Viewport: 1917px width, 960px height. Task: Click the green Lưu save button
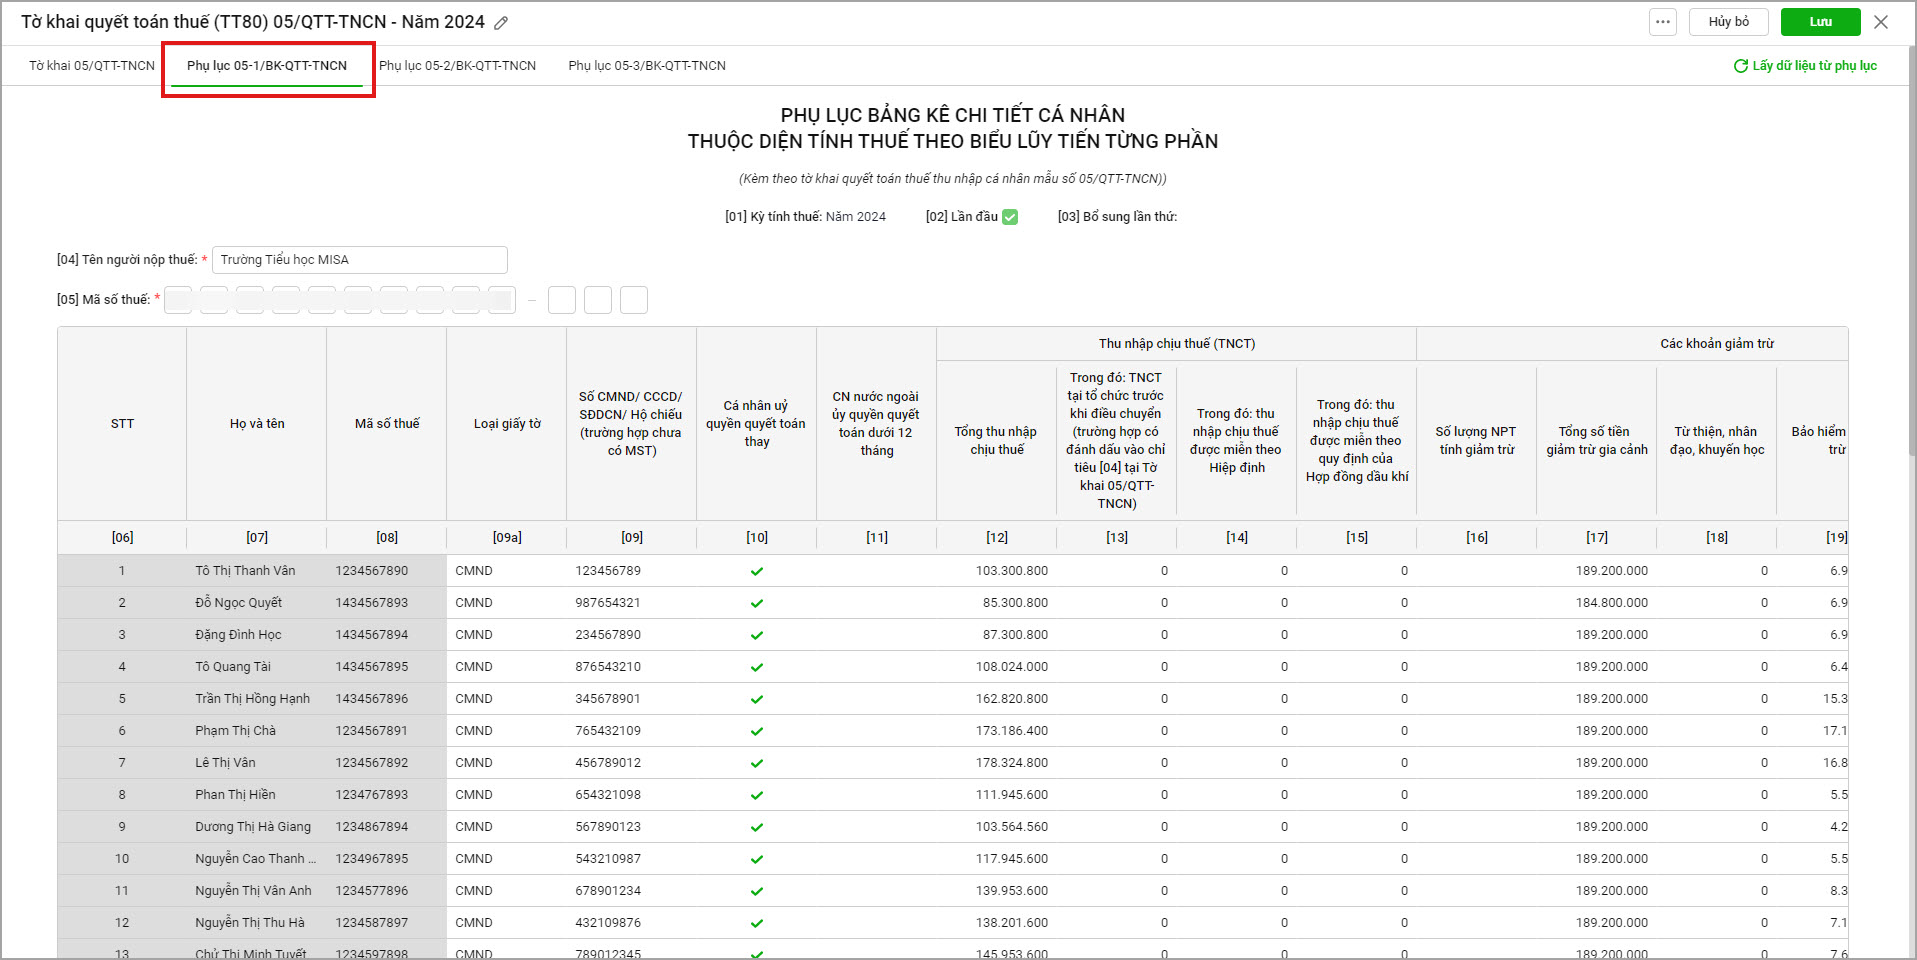pos(1820,22)
